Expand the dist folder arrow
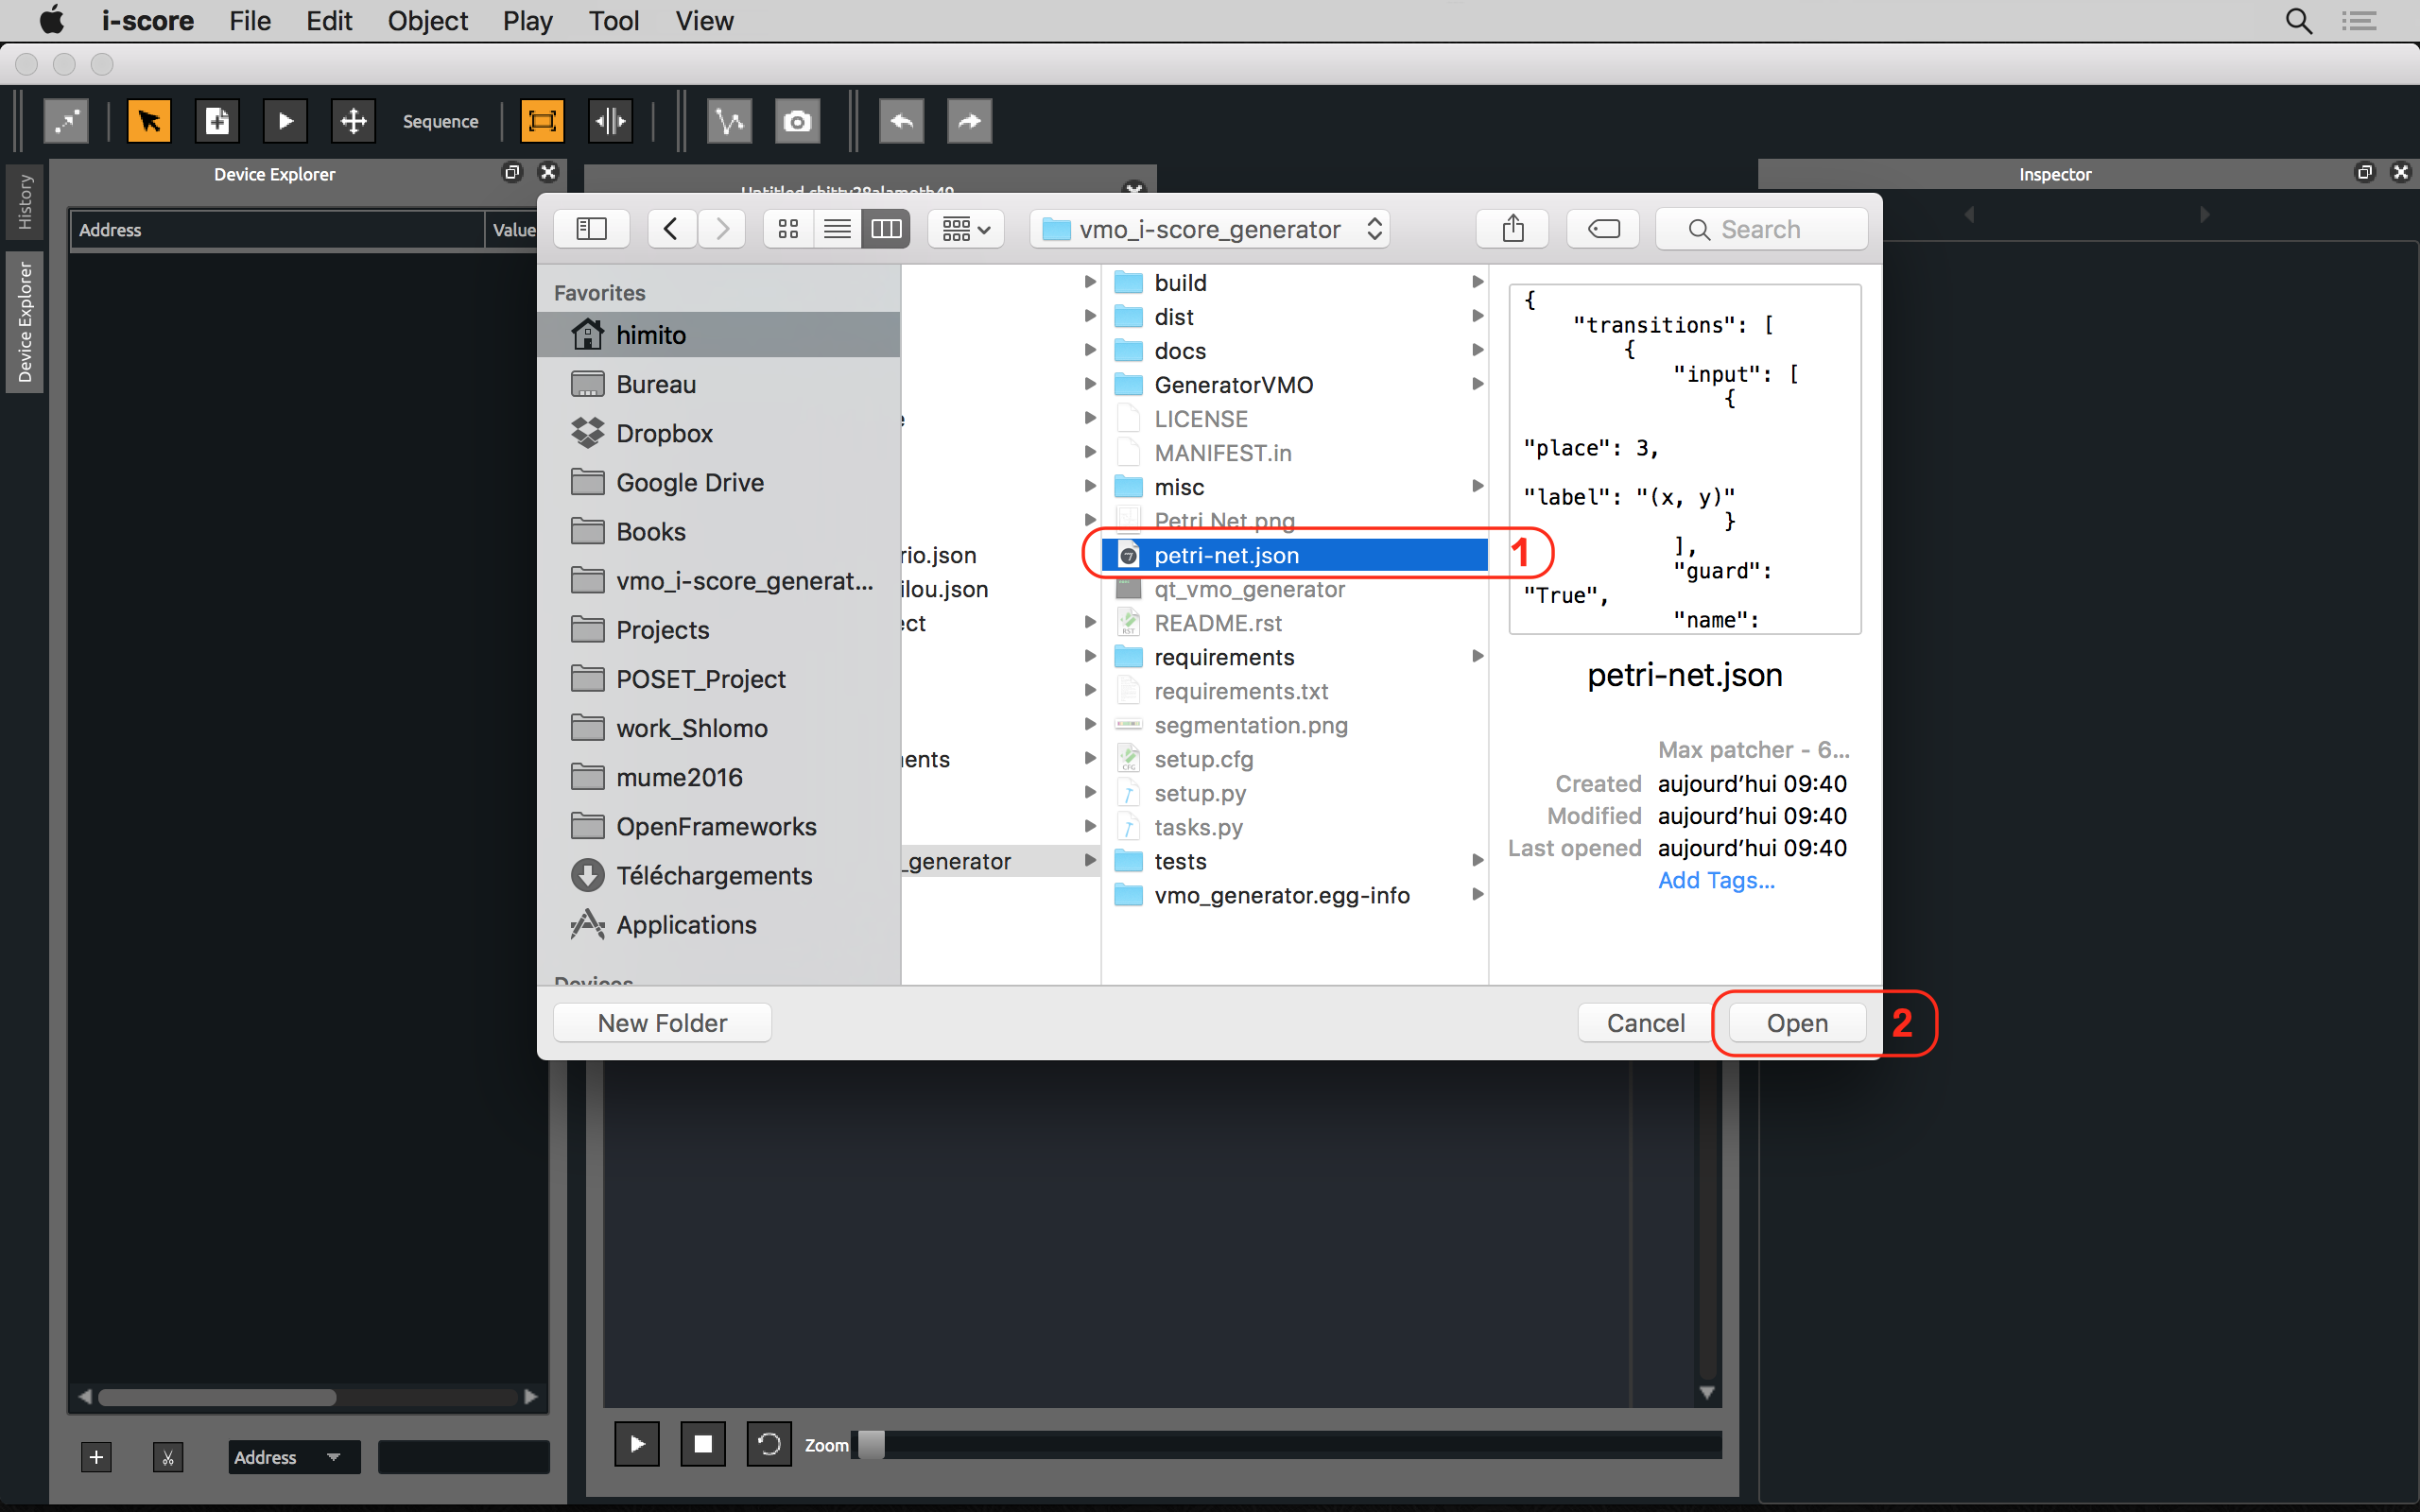Screen dimensions: 2420x1512 tap(1477, 316)
